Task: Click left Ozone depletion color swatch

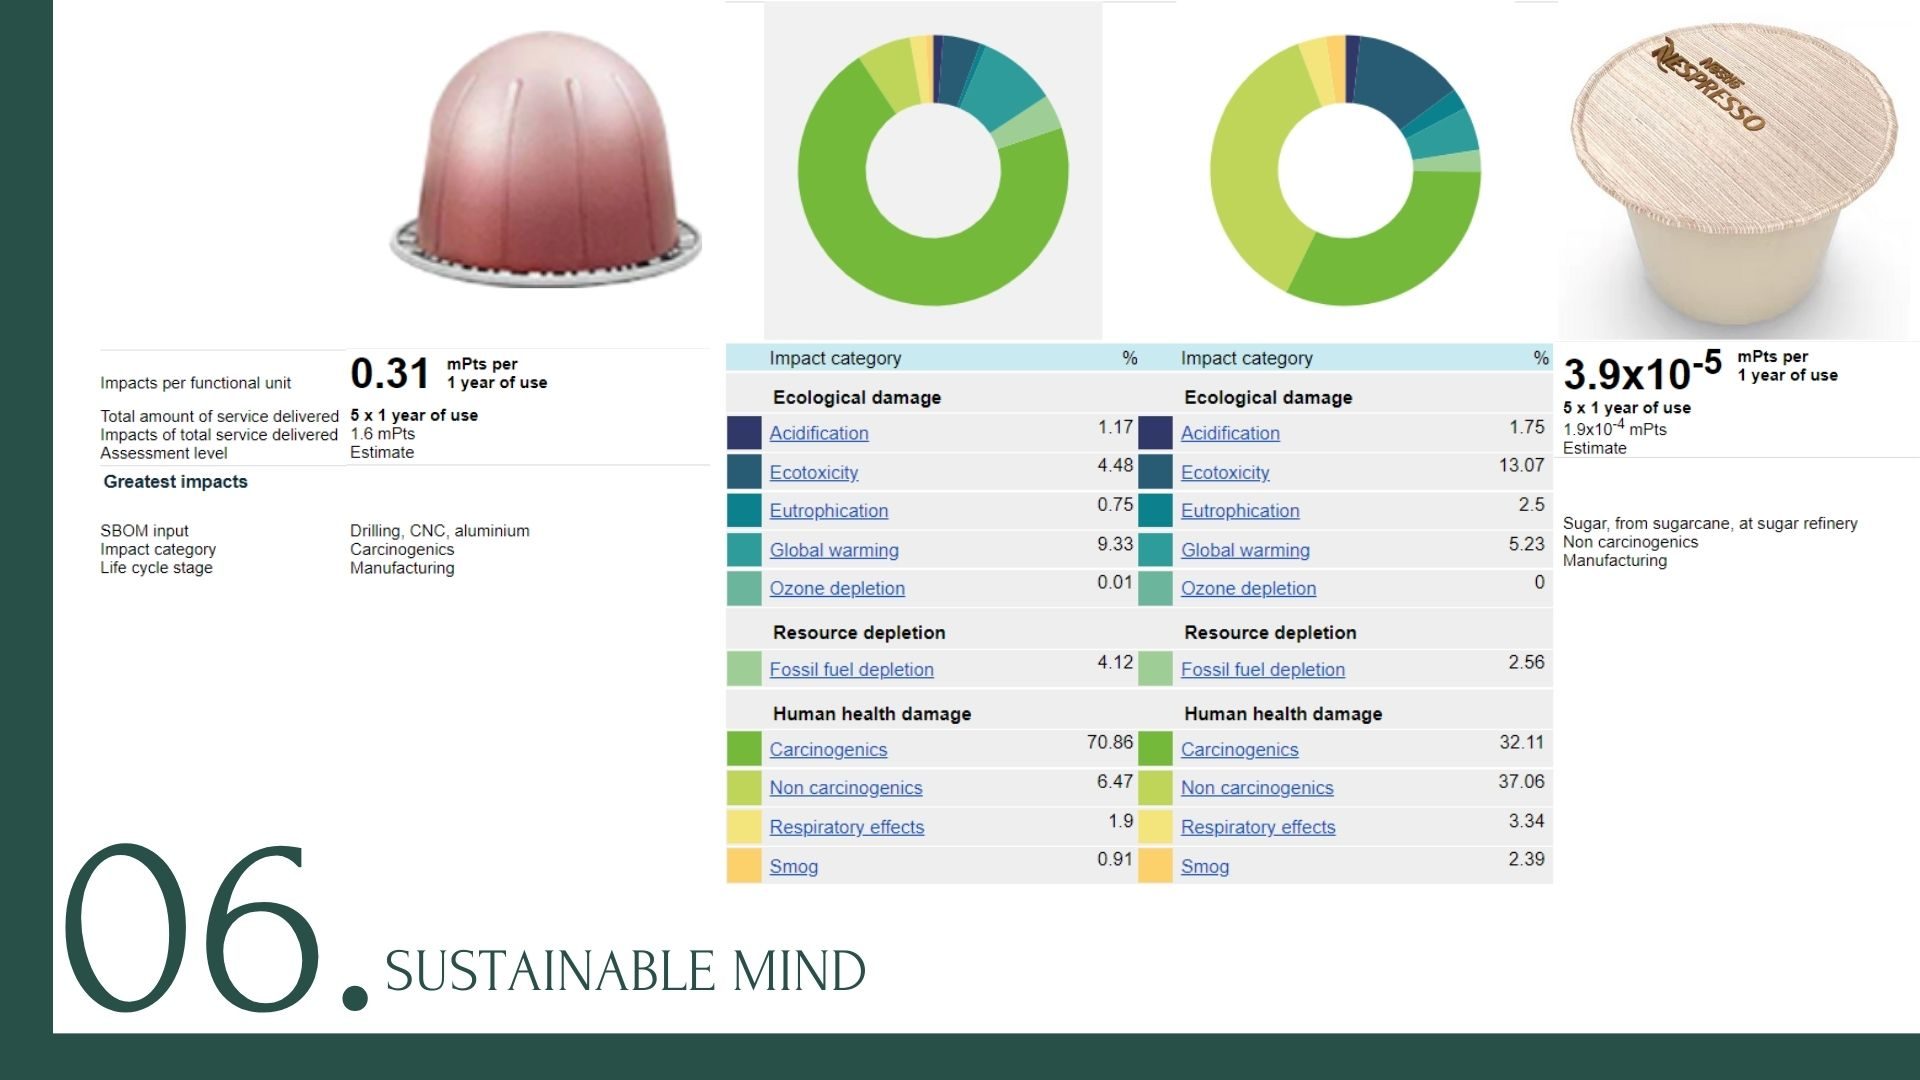Action: pyautogui.click(x=743, y=588)
